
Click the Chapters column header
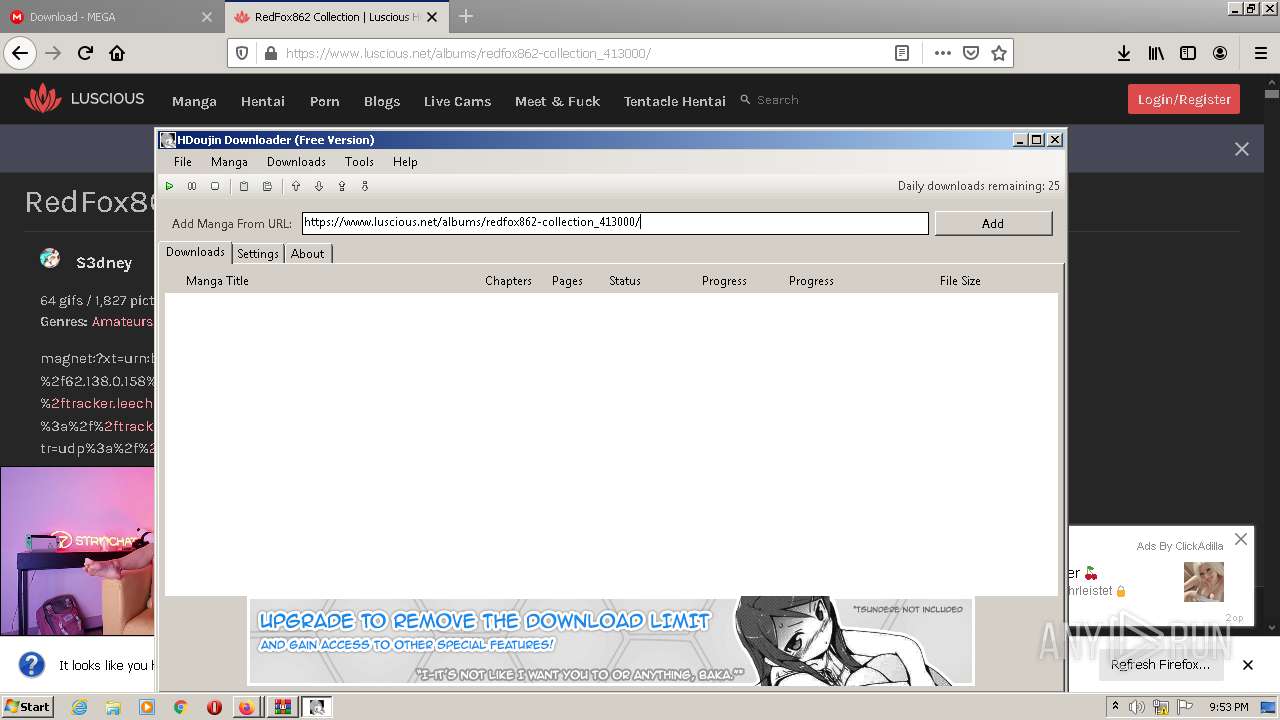point(508,281)
